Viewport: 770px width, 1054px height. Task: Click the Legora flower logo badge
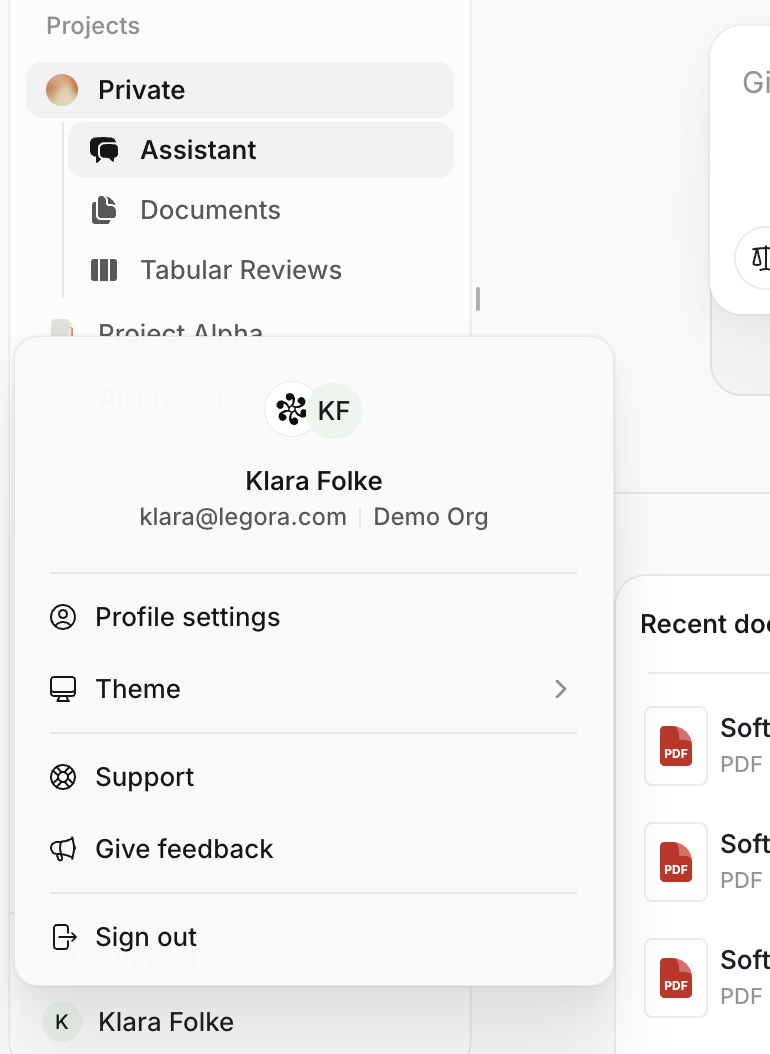coord(290,410)
